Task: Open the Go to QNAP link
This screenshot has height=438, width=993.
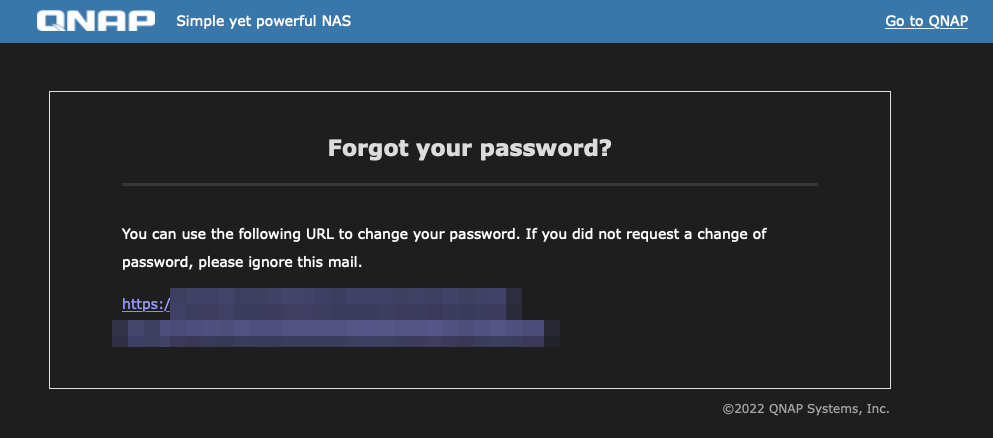Action: click(926, 21)
